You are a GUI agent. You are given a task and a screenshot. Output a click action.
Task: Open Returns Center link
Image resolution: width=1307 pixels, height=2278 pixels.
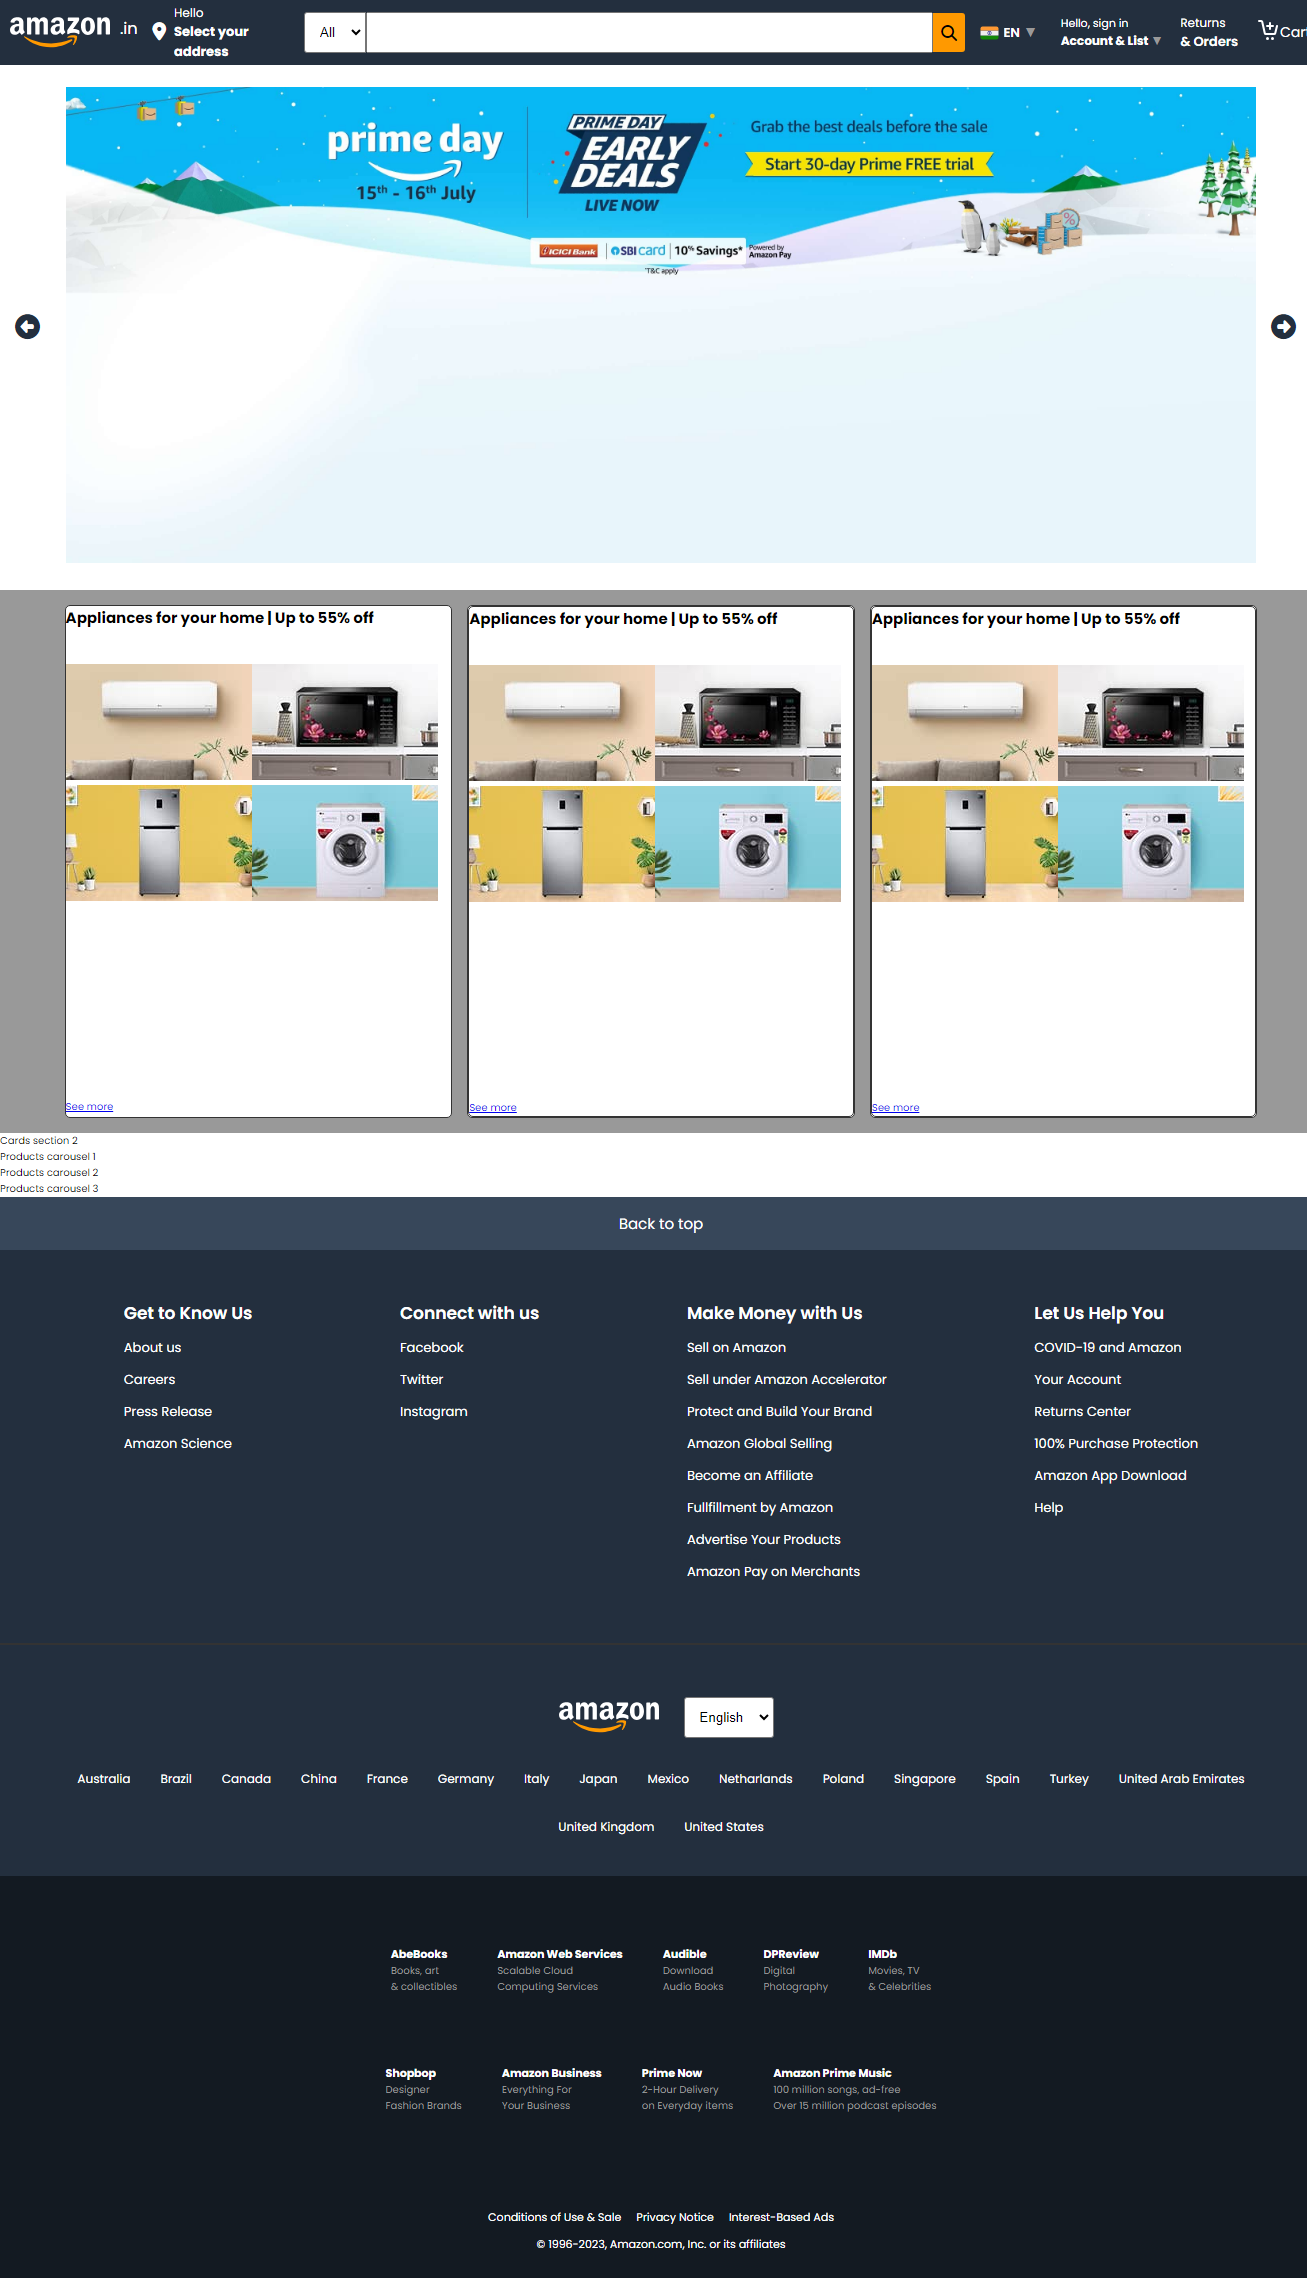1083,1412
